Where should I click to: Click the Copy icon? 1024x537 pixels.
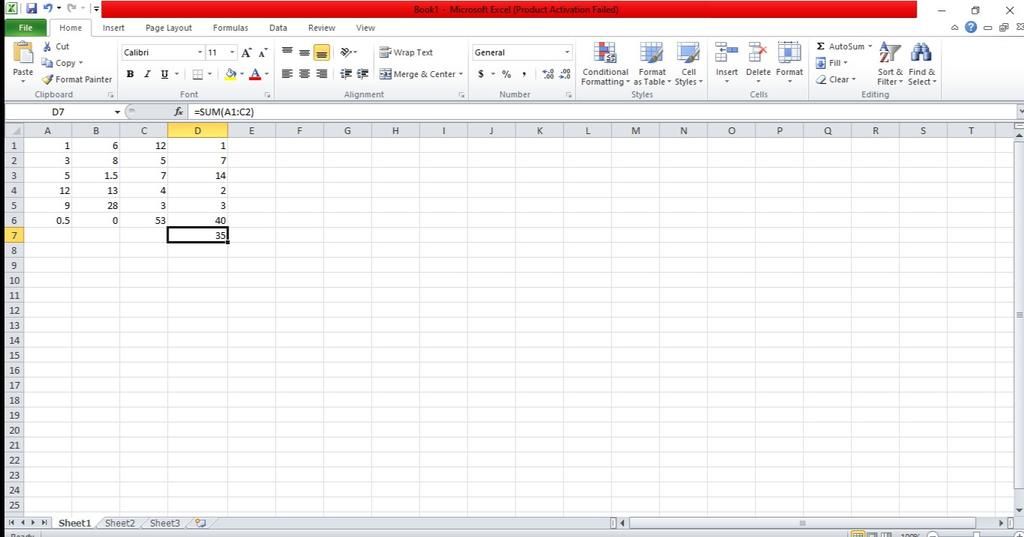click(x=47, y=63)
